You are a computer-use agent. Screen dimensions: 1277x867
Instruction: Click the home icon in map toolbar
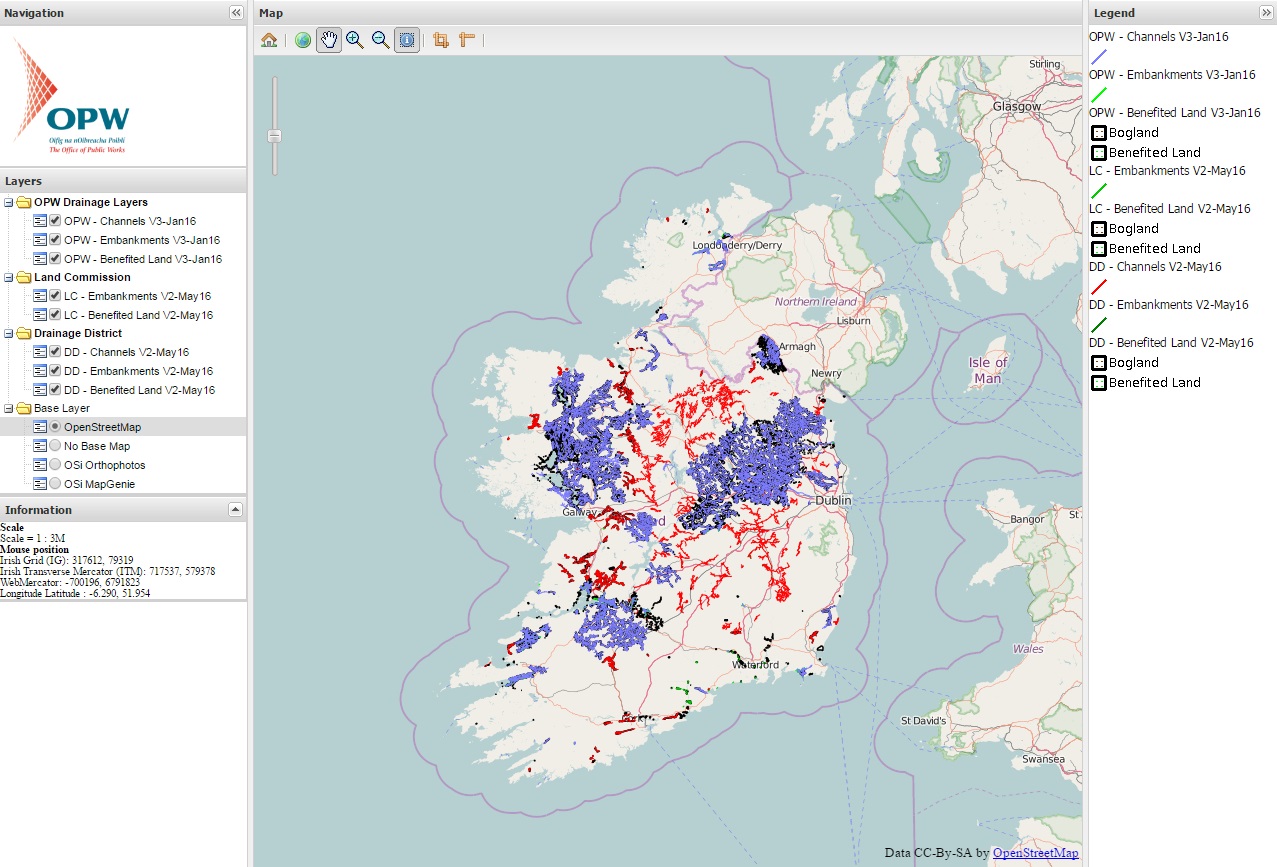269,40
